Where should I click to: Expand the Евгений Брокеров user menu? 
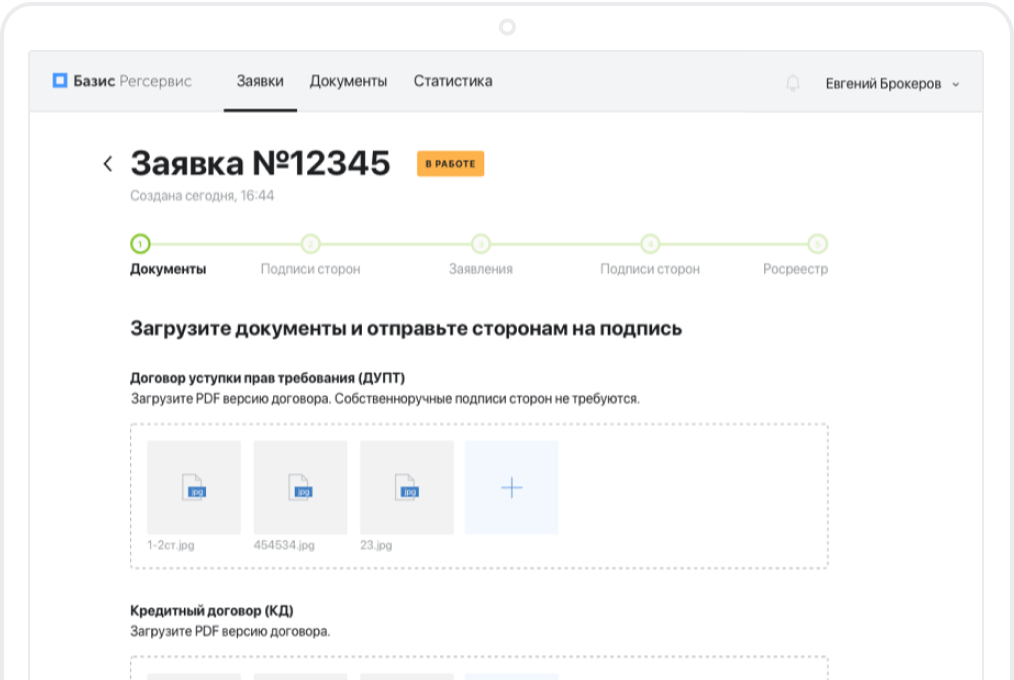click(x=892, y=84)
